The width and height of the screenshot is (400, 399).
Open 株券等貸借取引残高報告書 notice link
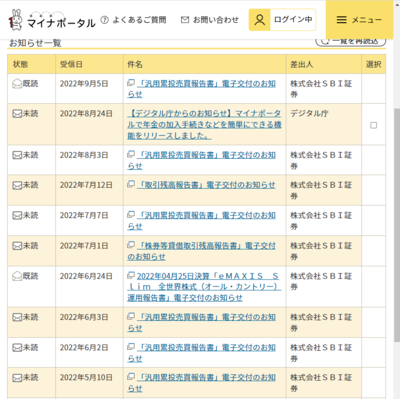click(202, 251)
